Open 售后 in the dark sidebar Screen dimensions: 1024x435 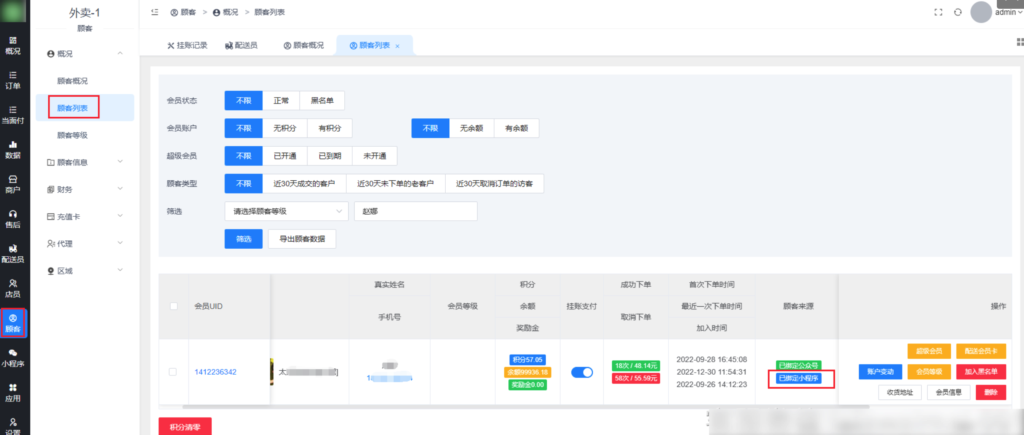(12, 219)
